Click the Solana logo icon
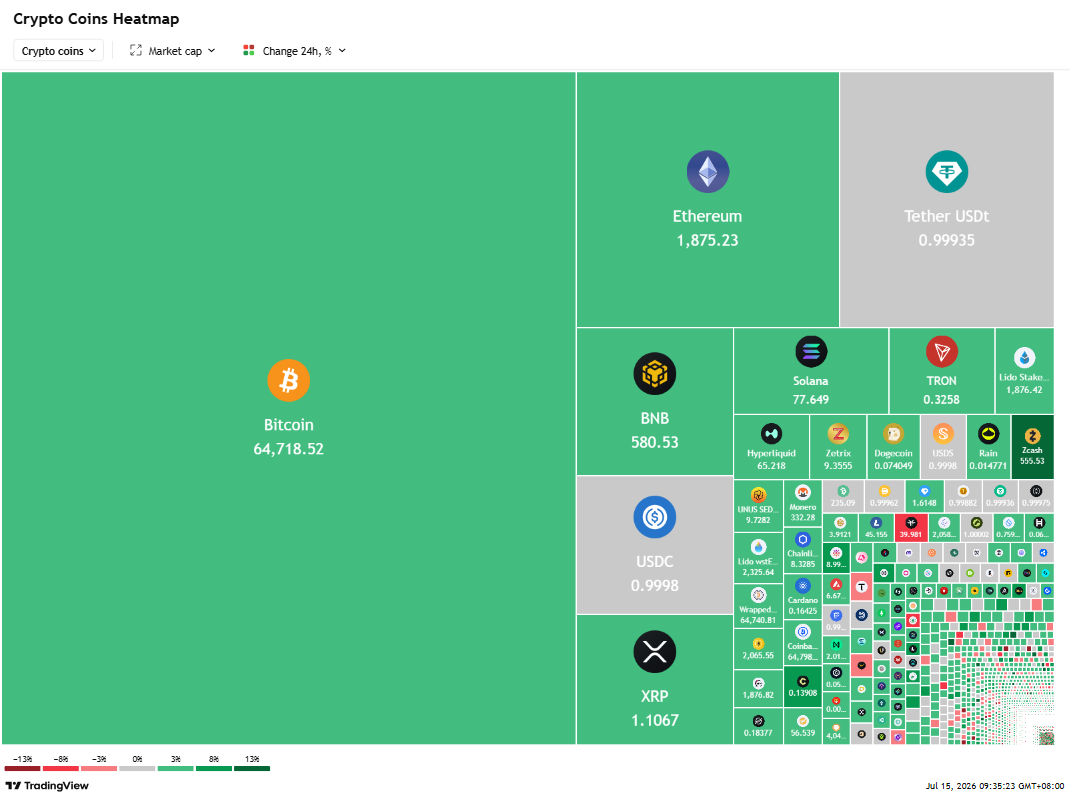The width and height of the screenshot is (1070, 800). coord(811,352)
